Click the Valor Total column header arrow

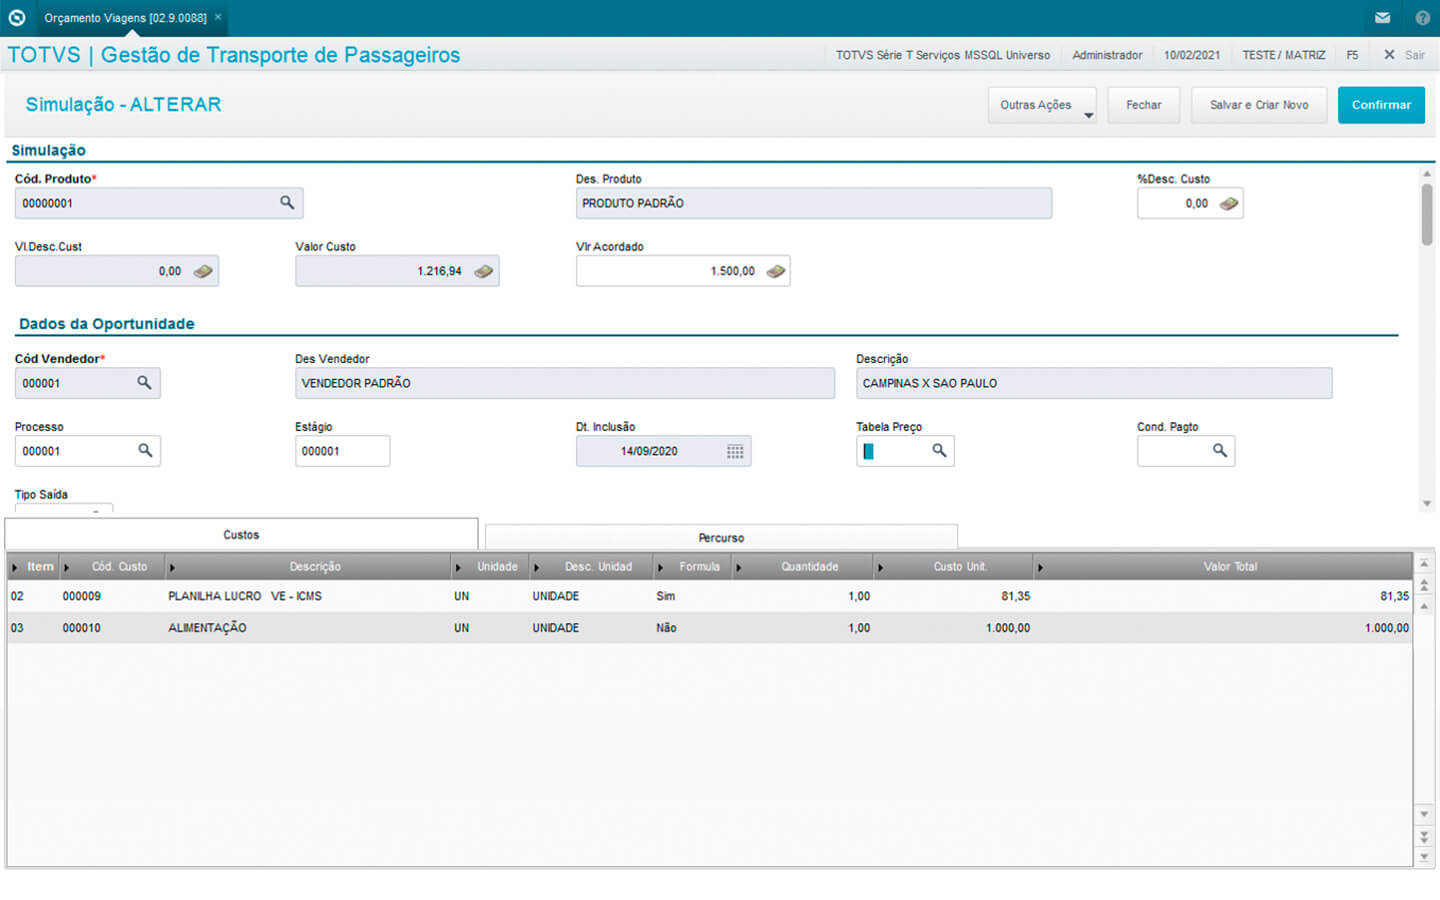1040,567
